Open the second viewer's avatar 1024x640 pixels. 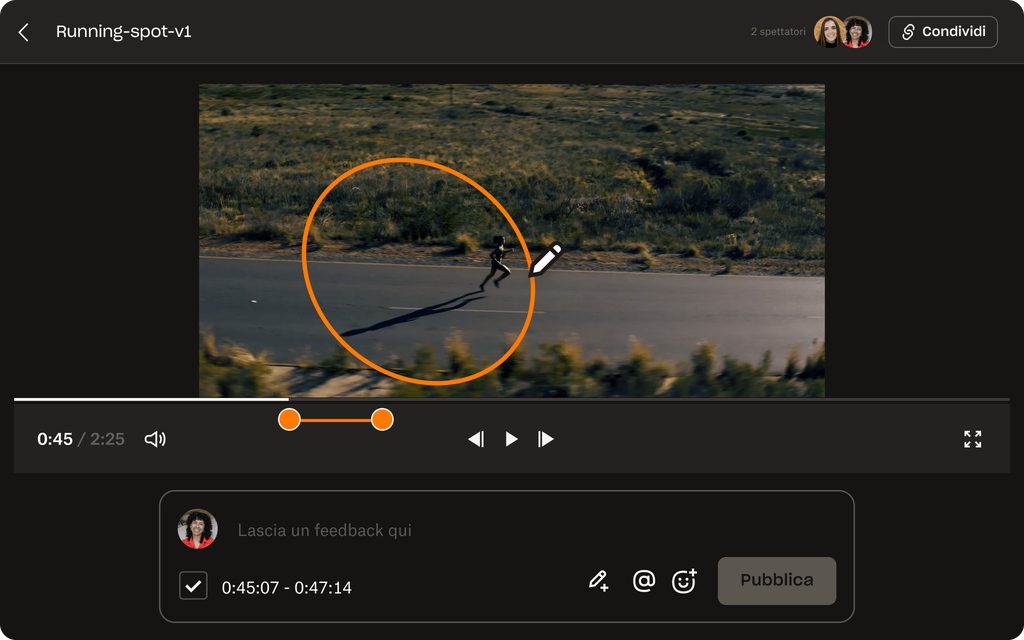[x=857, y=32]
